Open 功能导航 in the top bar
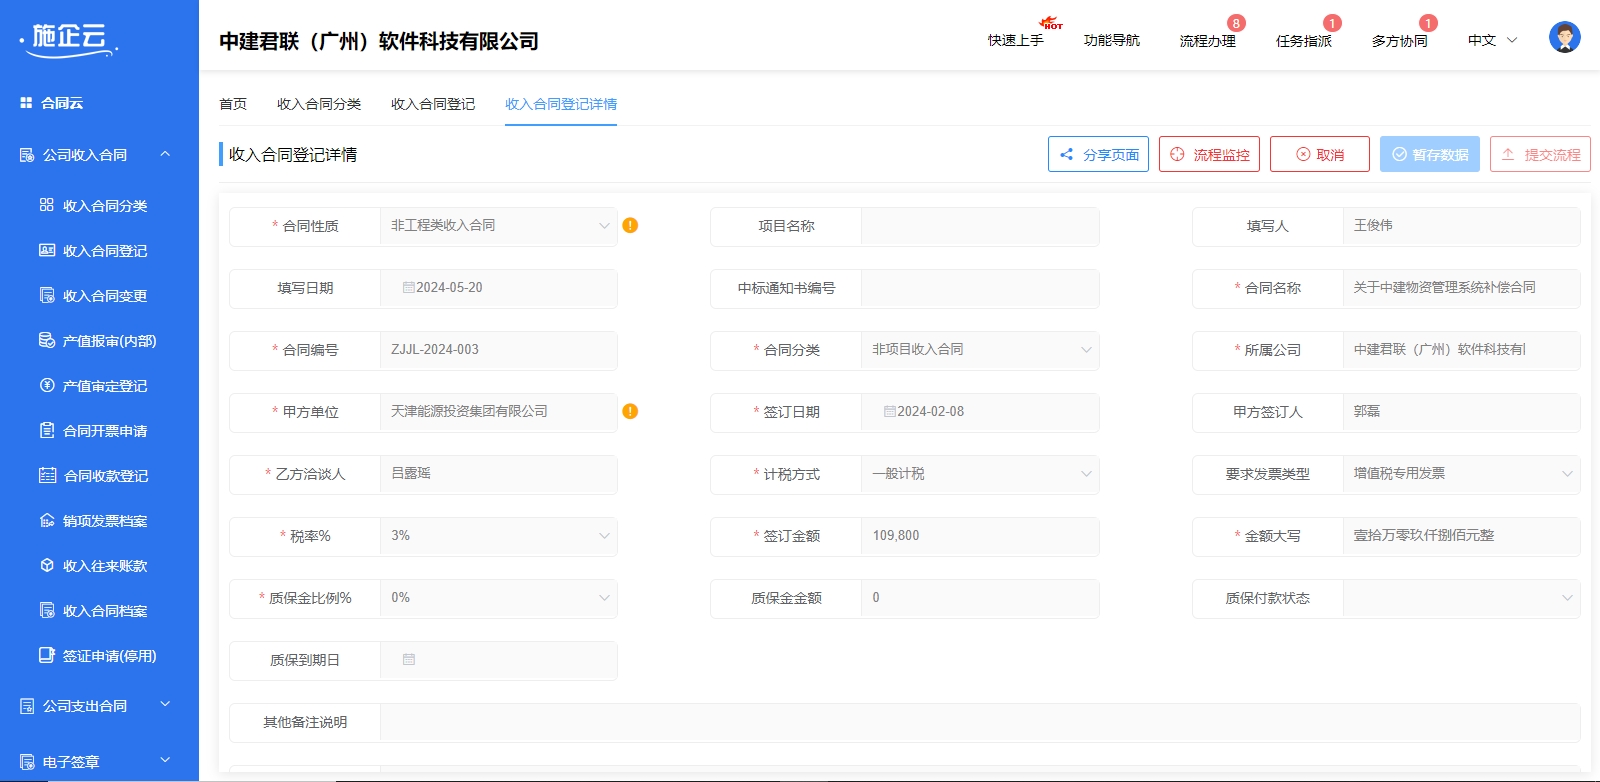1600x782 pixels. coord(1112,40)
